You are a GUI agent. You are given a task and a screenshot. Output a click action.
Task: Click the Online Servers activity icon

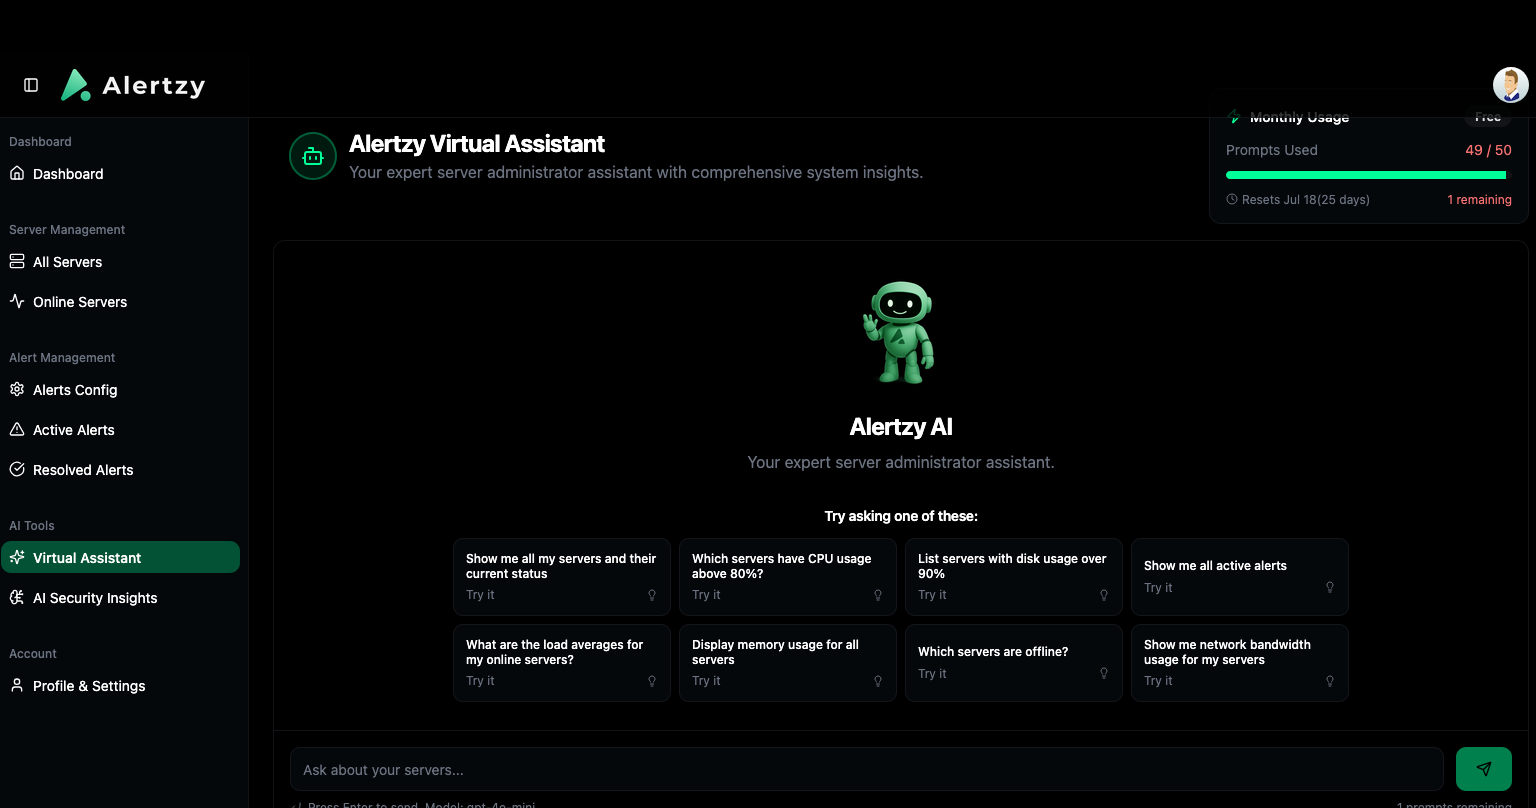click(17, 301)
